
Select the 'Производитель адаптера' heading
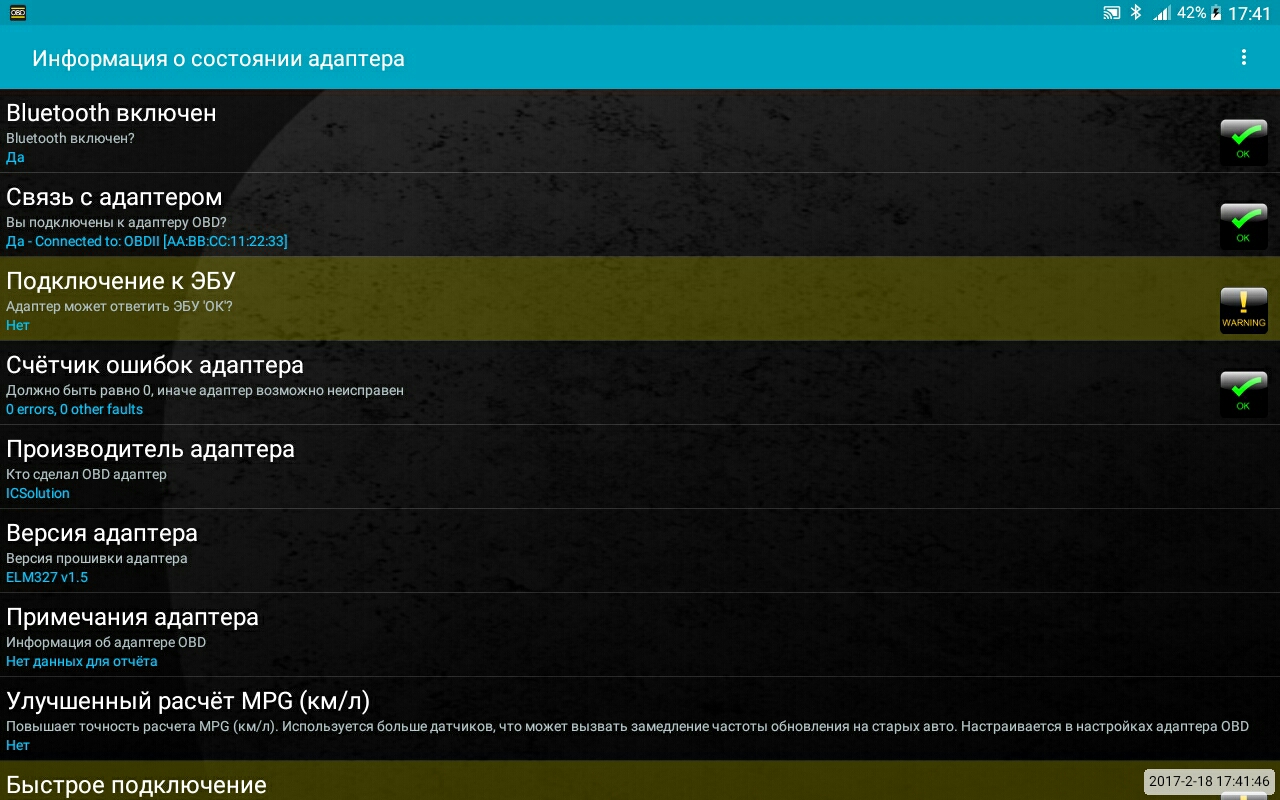(x=150, y=449)
